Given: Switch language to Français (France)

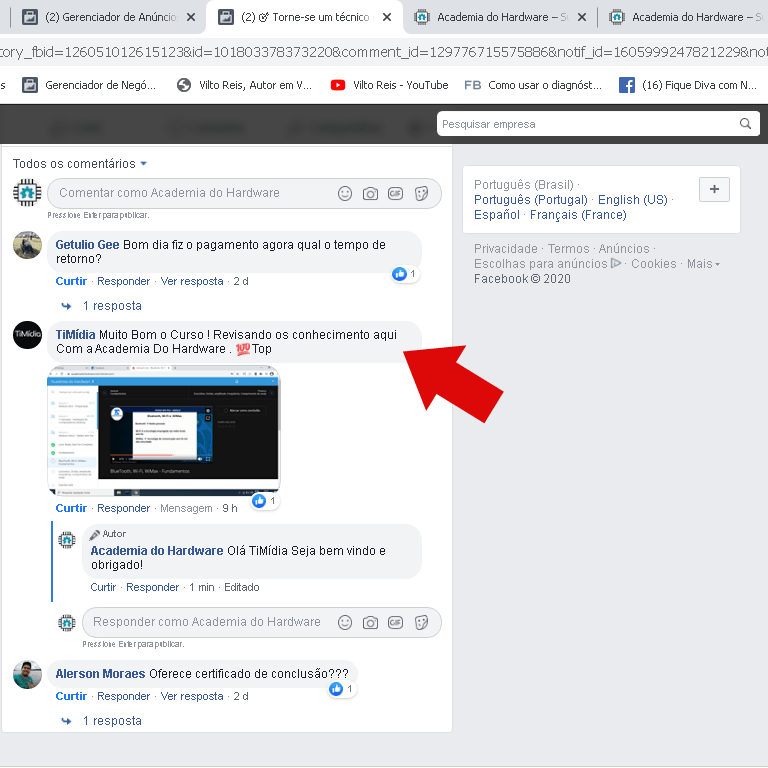Looking at the screenshot, I should [x=578, y=215].
